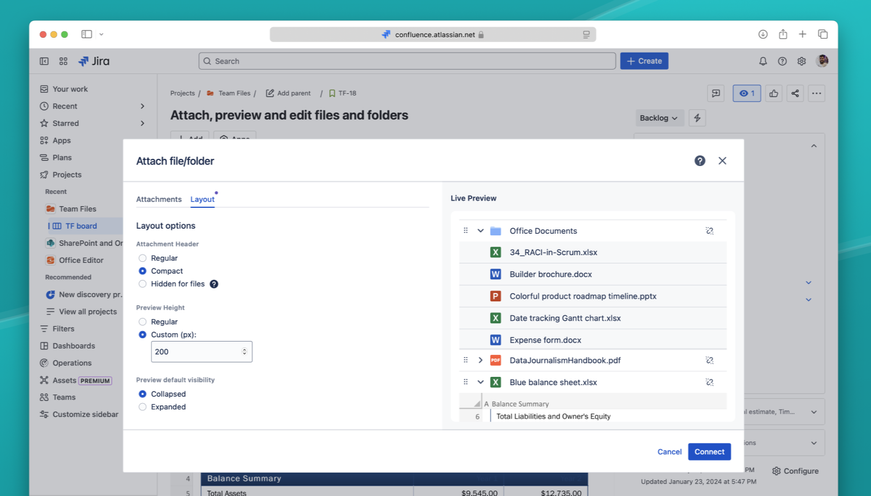Open a new Safari tab with plus icon
Viewport: 871px width, 496px height.
point(802,34)
